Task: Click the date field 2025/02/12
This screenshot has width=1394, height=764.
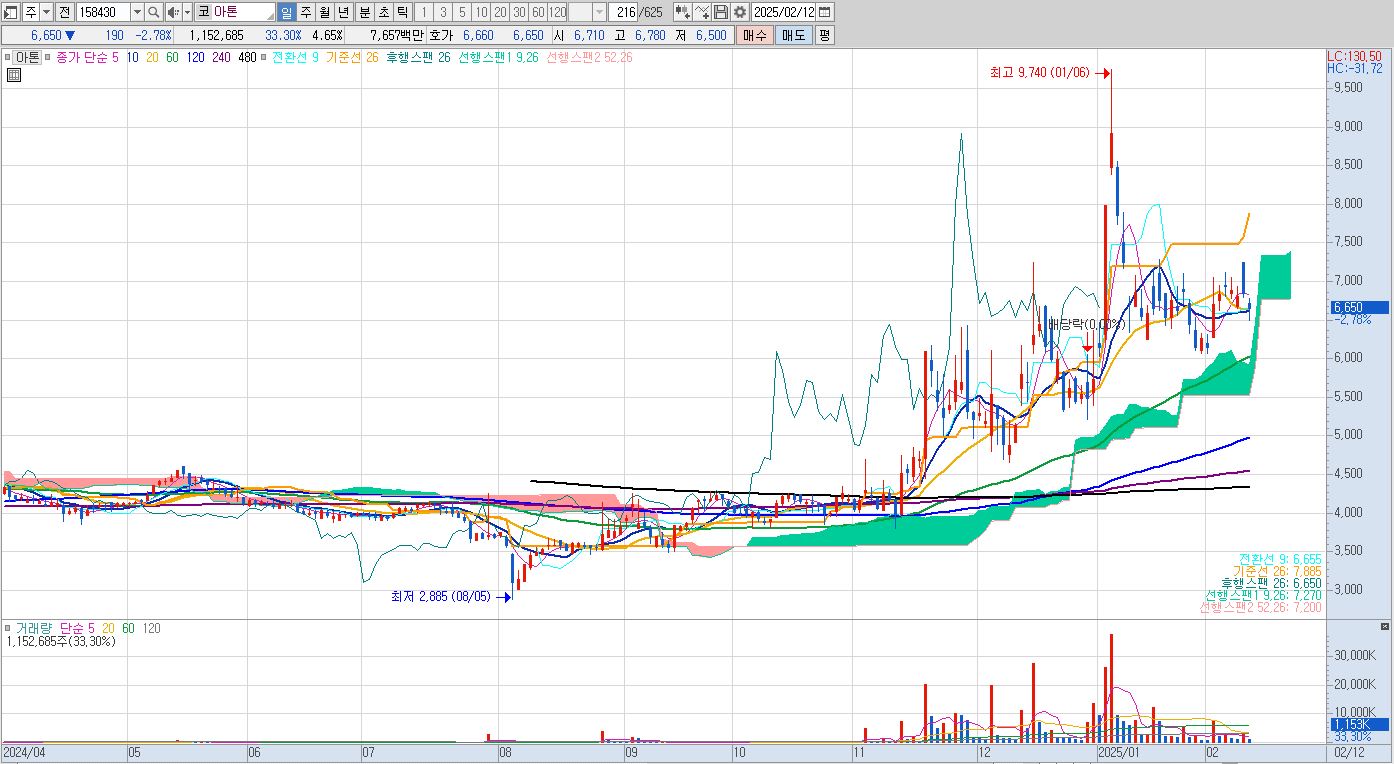Action: (783, 12)
